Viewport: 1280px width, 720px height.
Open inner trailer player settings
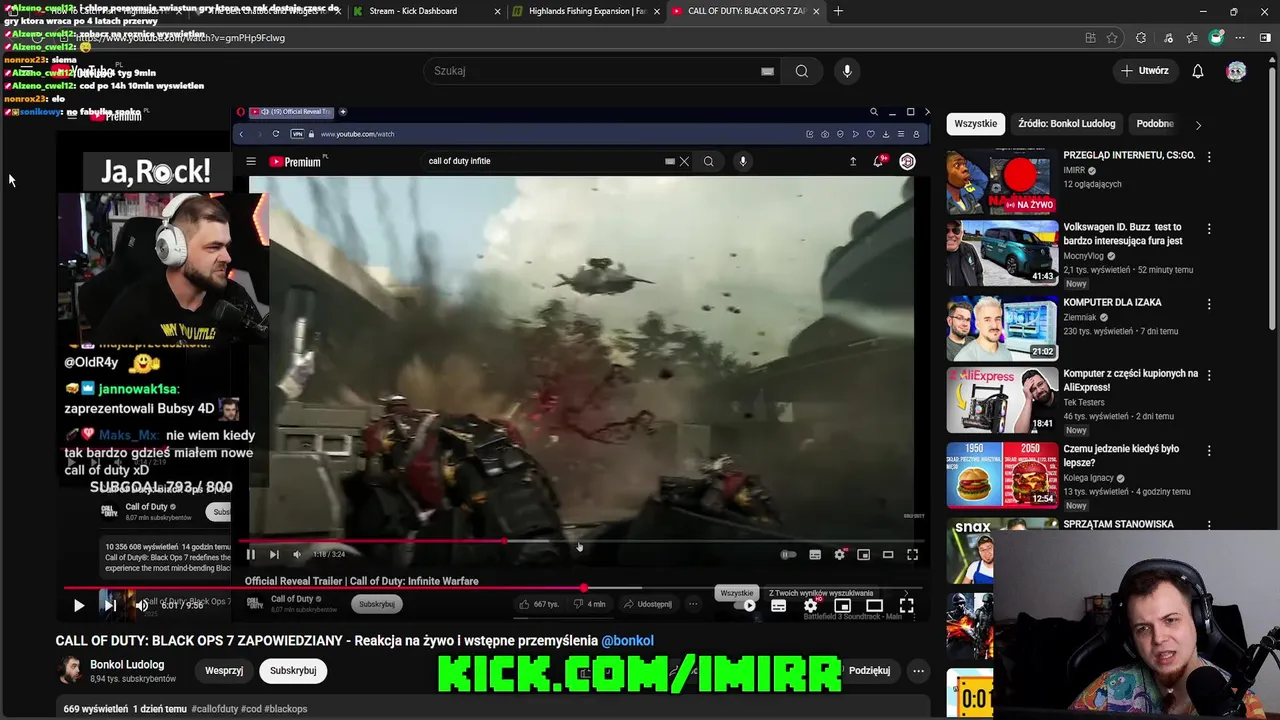tap(840, 554)
